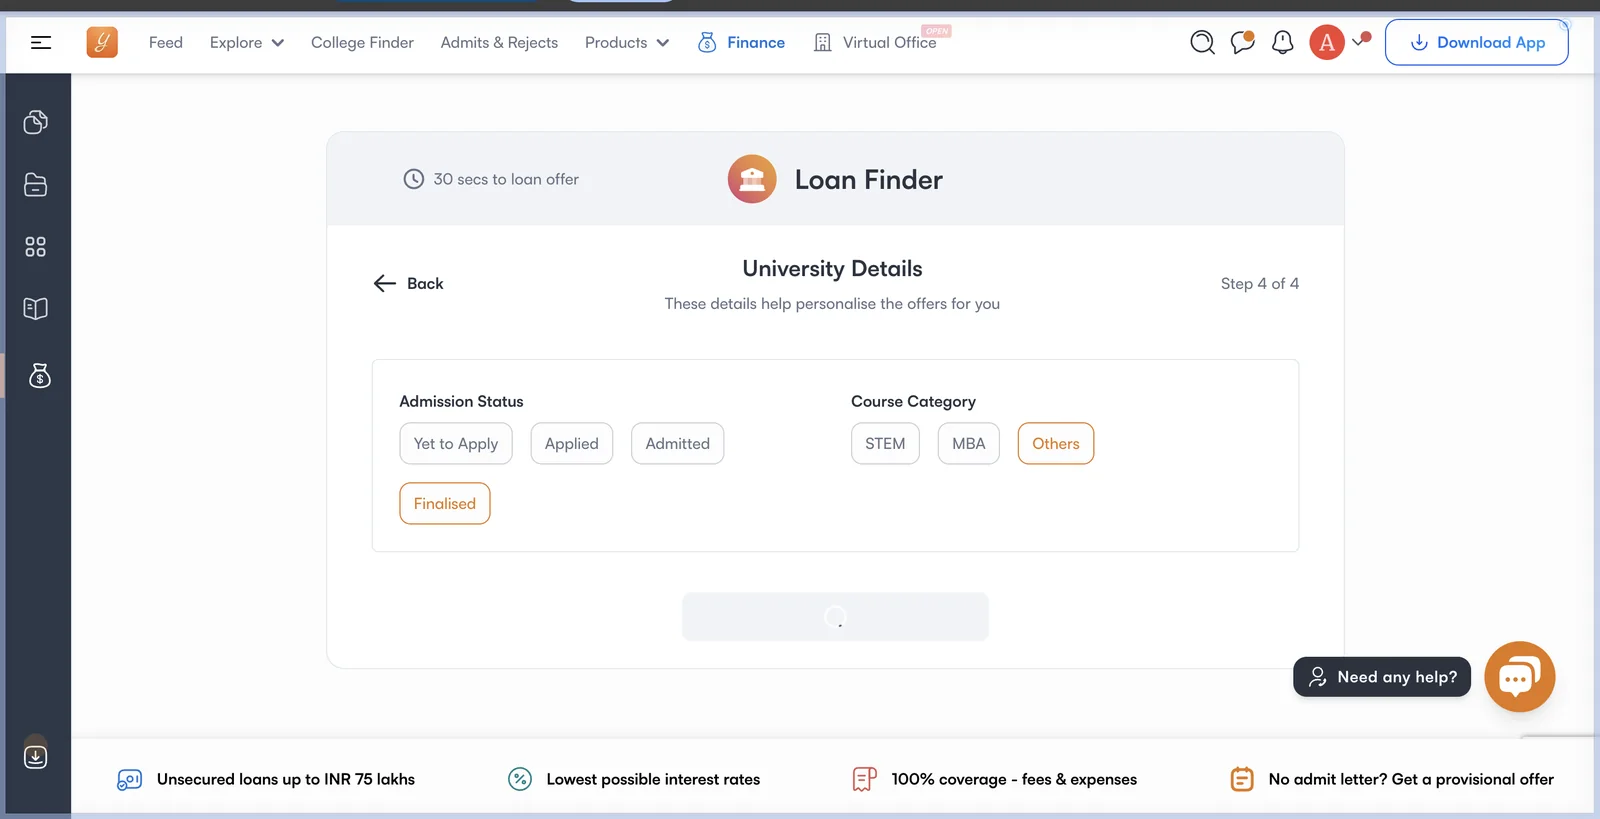1600x819 pixels.
Task: Click '100% coverage - fees & expenses'
Action: [x=1014, y=779]
